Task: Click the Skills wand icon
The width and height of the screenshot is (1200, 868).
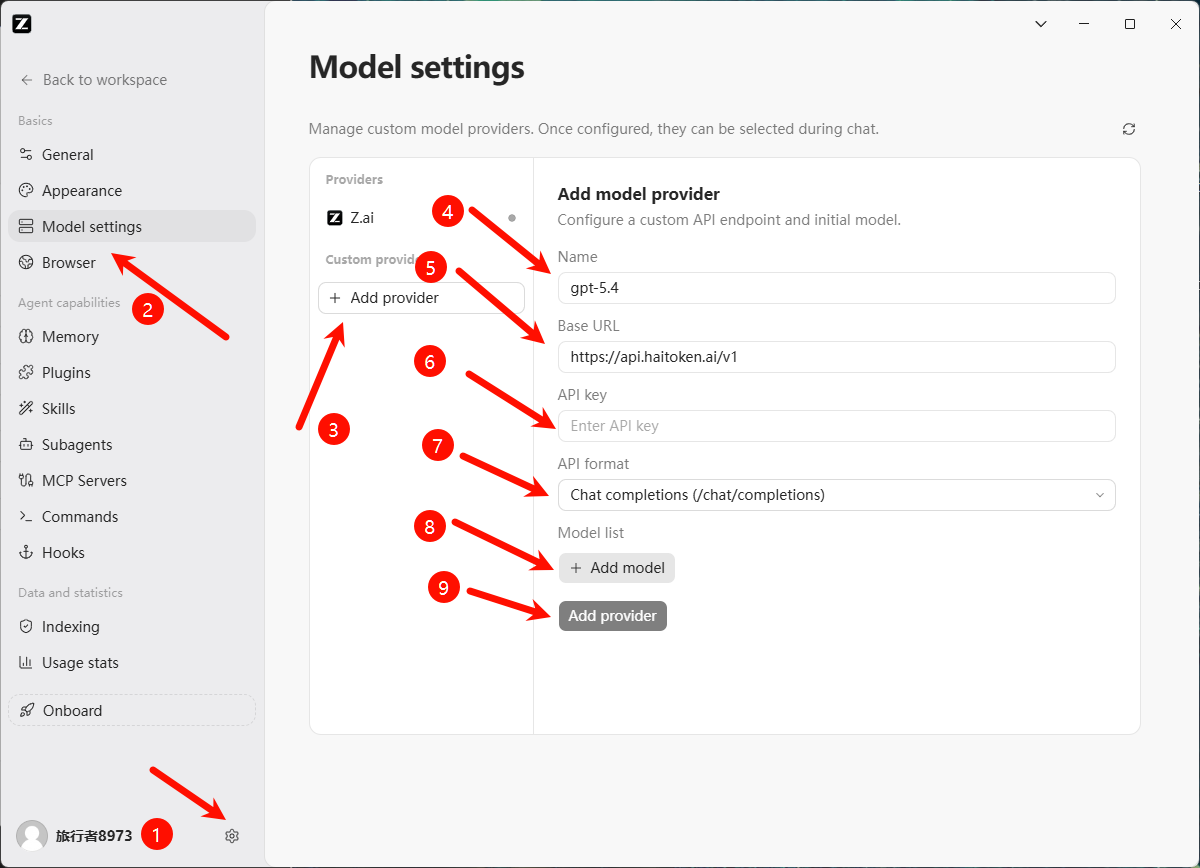Action: click(x=26, y=409)
